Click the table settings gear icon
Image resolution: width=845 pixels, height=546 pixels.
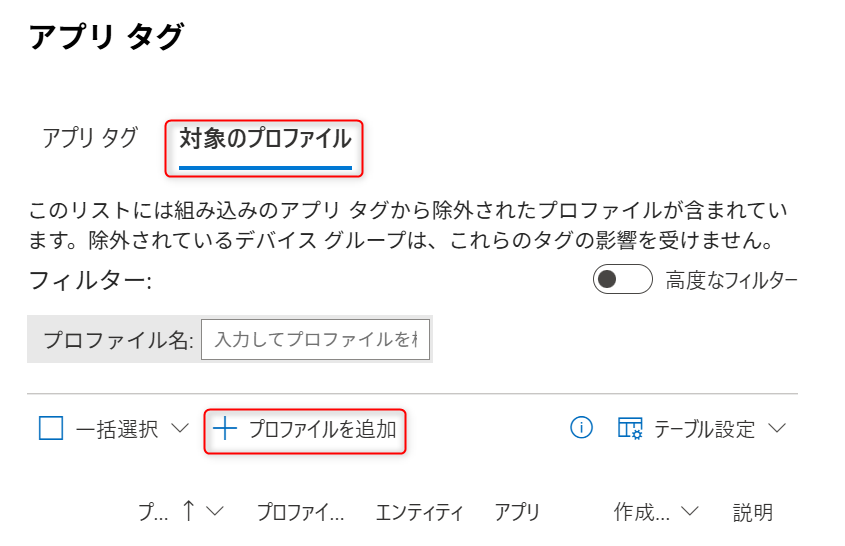(629, 428)
